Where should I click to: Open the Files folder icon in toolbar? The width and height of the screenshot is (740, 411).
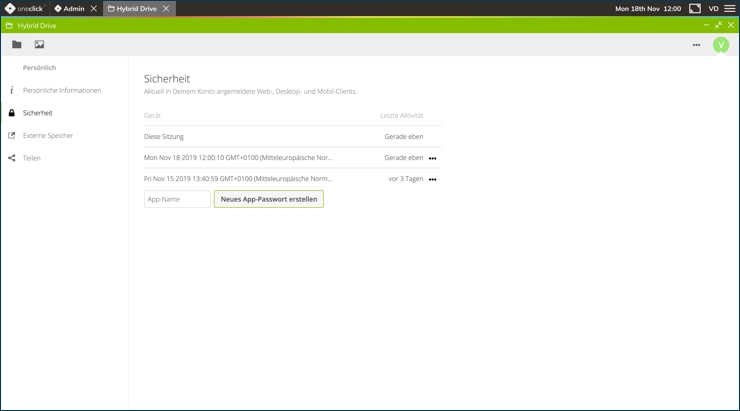pyautogui.click(x=17, y=45)
